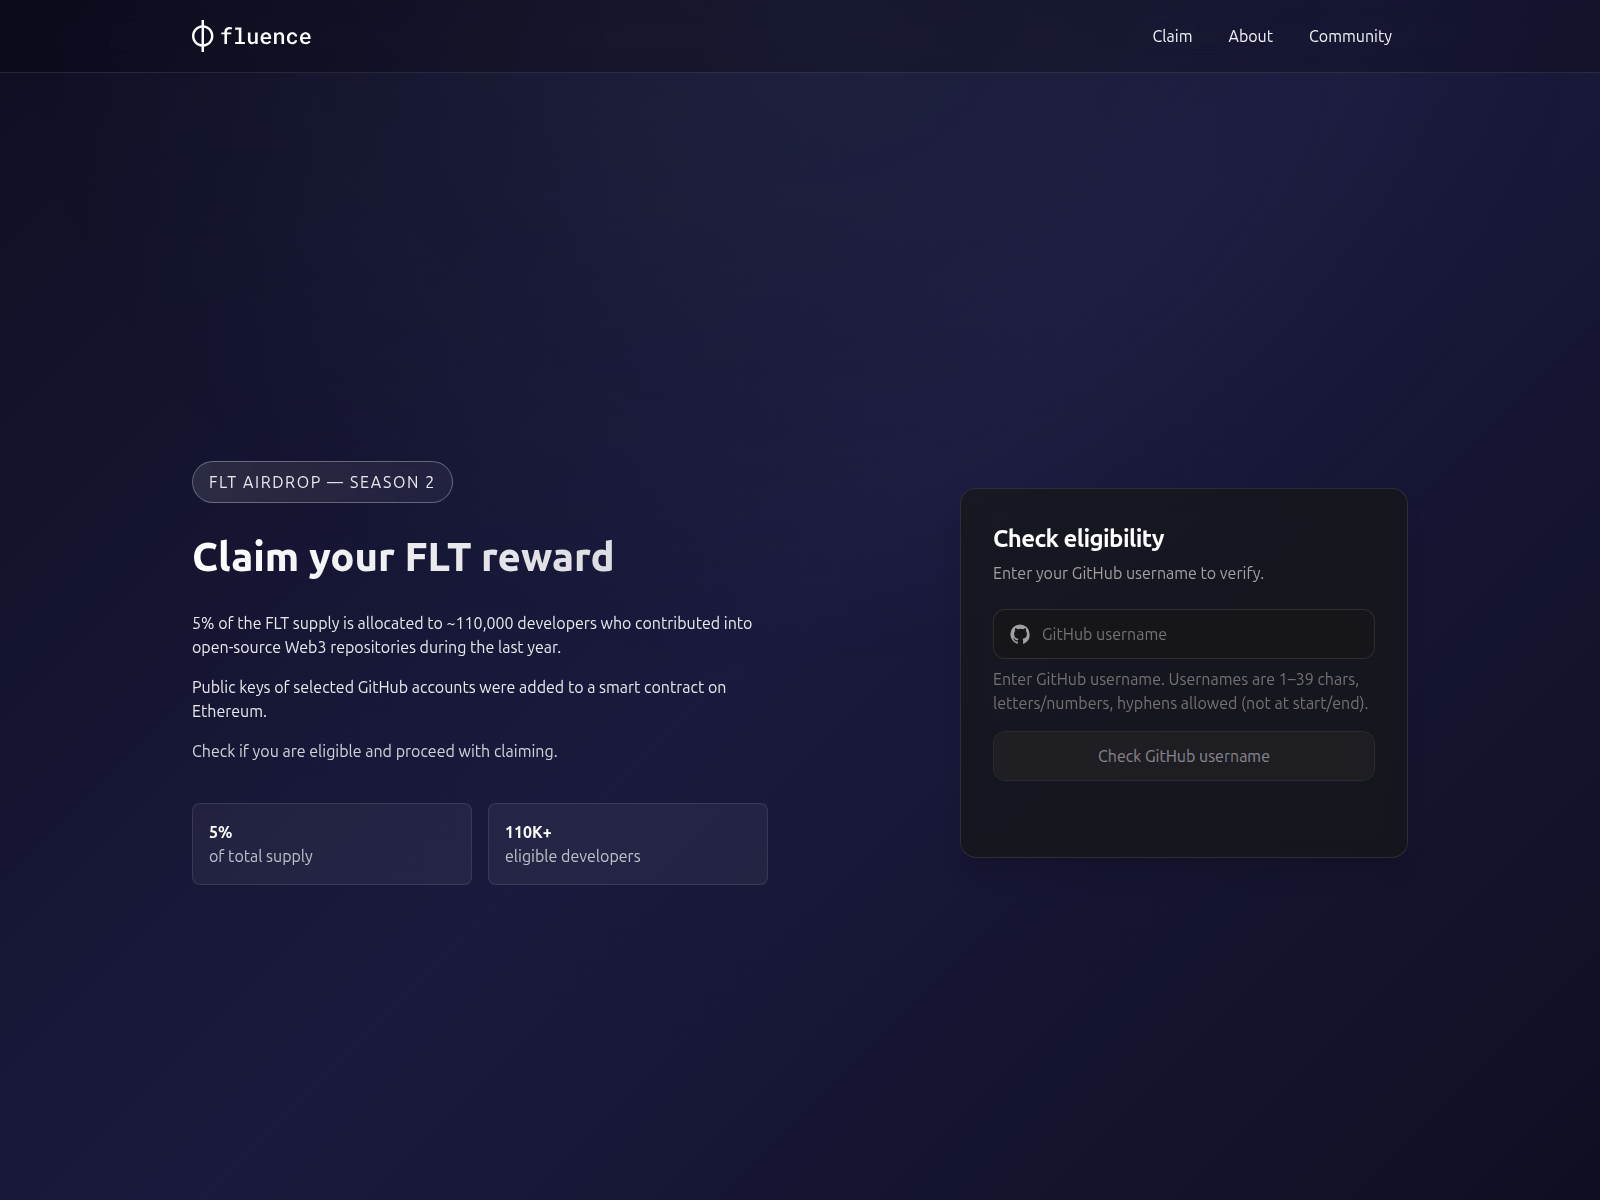Click the GitHub octocat icon in the input
The width and height of the screenshot is (1600, 1200).
click(x=1020, y=634)
